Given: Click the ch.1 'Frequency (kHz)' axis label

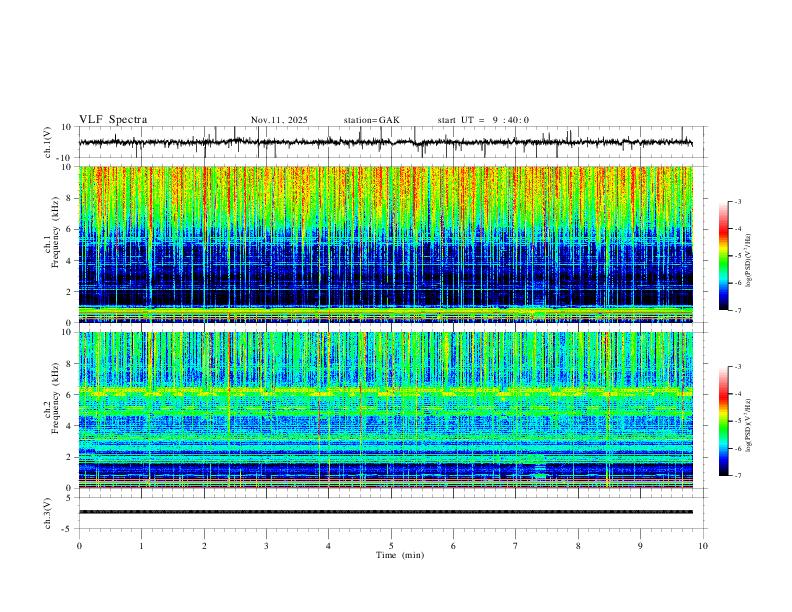Looking at the screenshot, I should pos(55,233).
